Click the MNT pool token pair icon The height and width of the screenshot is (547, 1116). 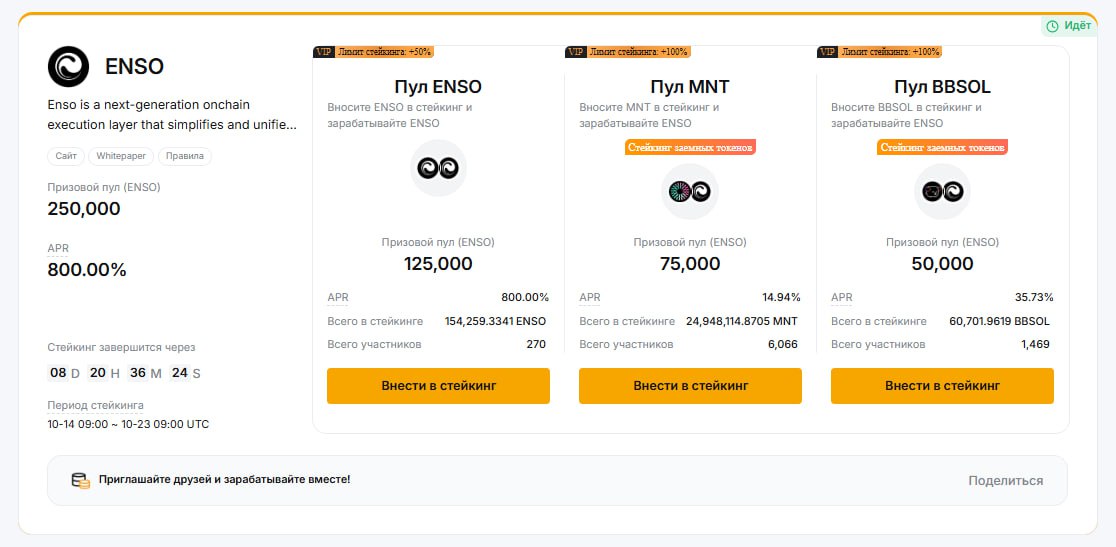(x=690, y=191)
